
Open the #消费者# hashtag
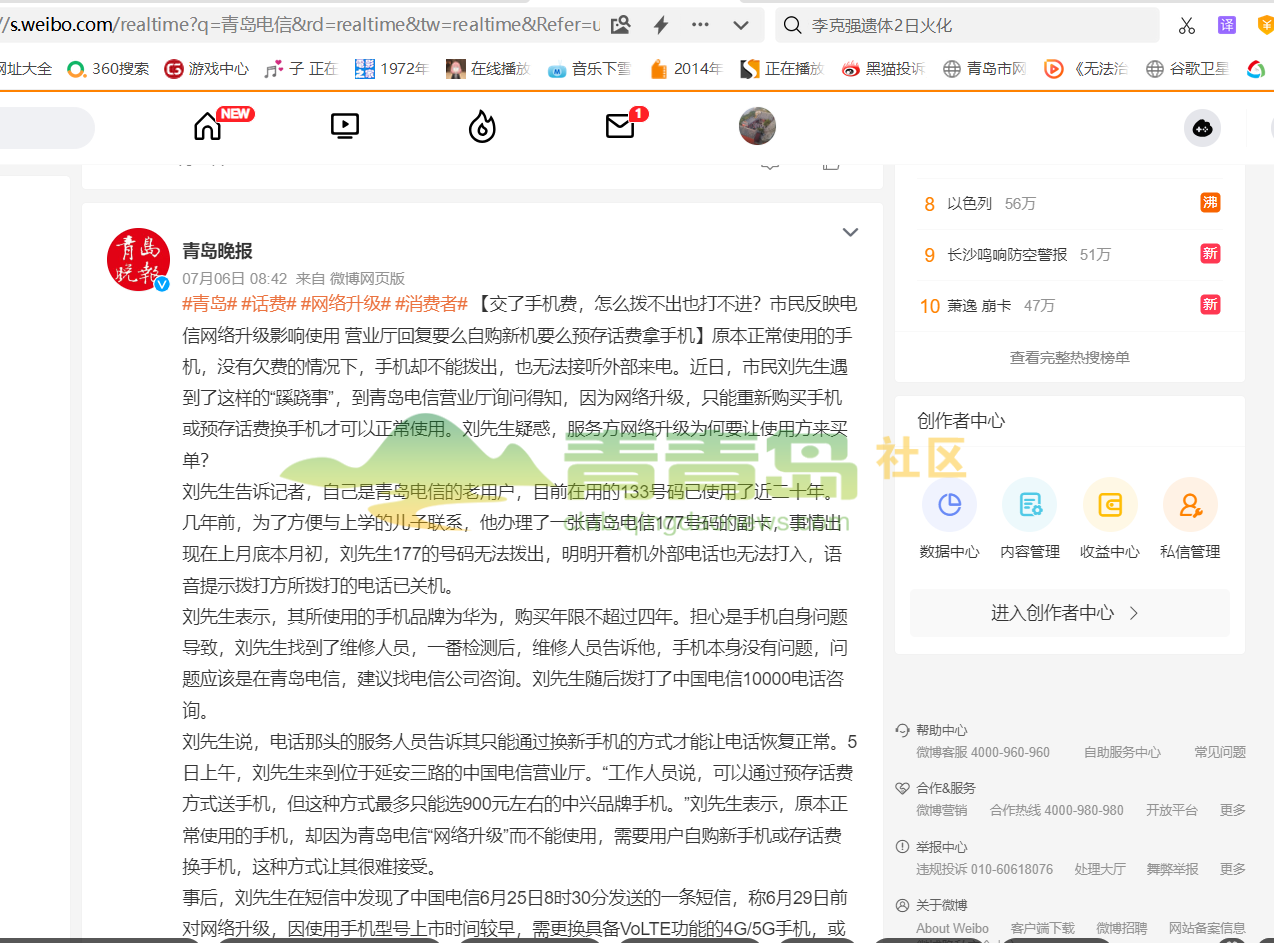tap(431, 304)
